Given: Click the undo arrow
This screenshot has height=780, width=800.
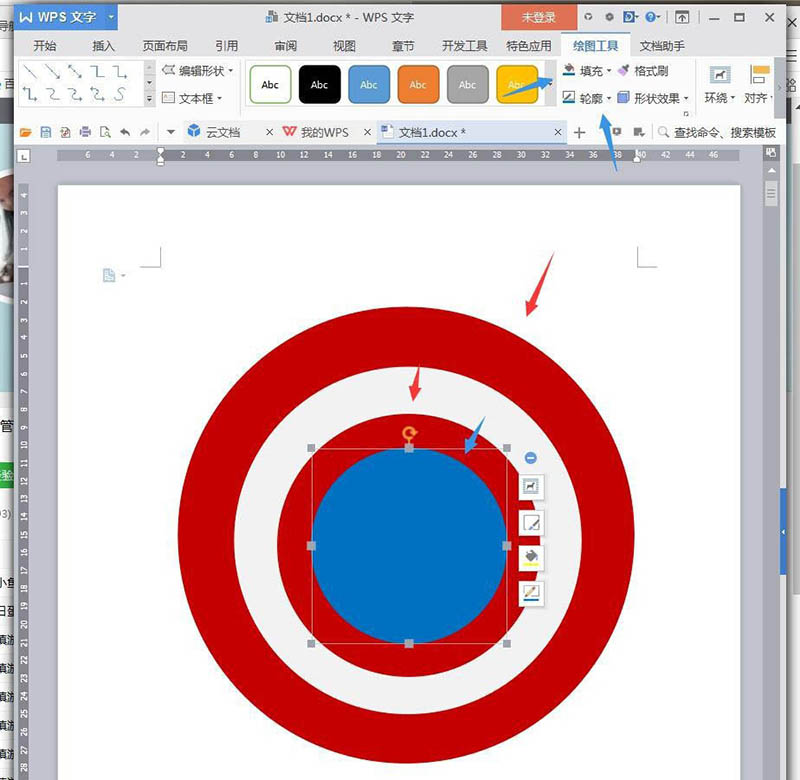Looking at the screenshot, I should (x=125, y=133).
